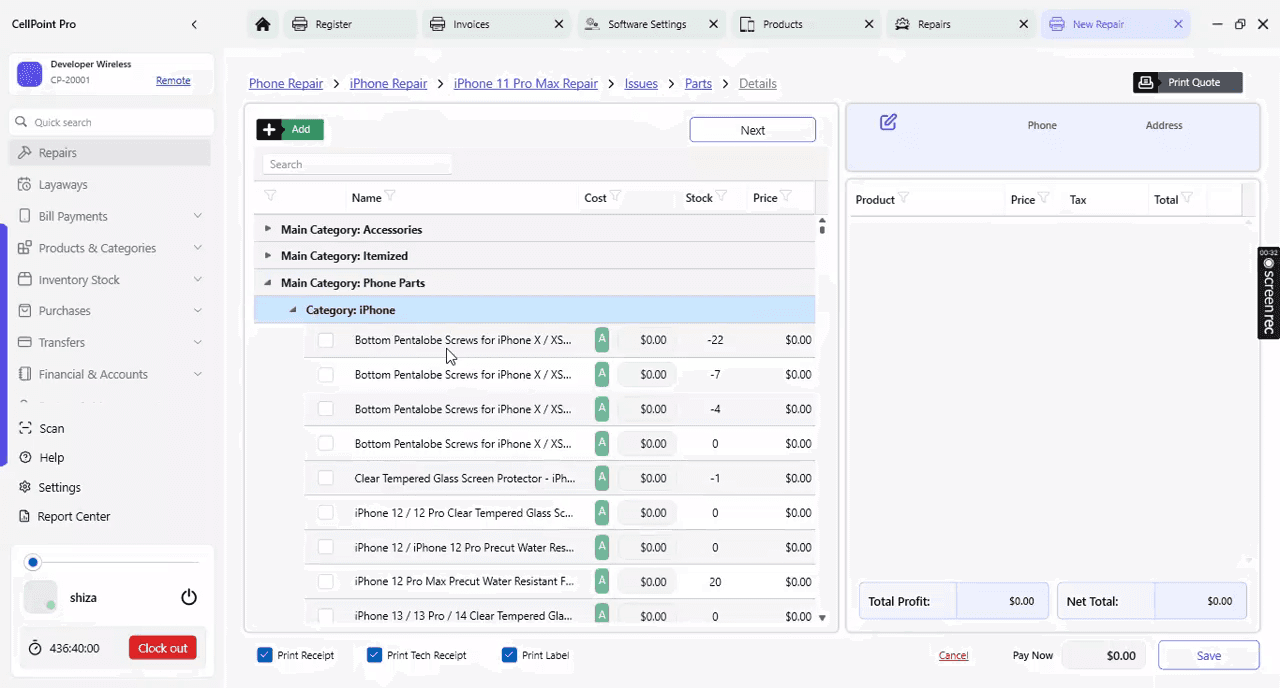Screen dimensions: 1280x688
Task: Click the slider handle above shiza
Action: coord(33,562)
